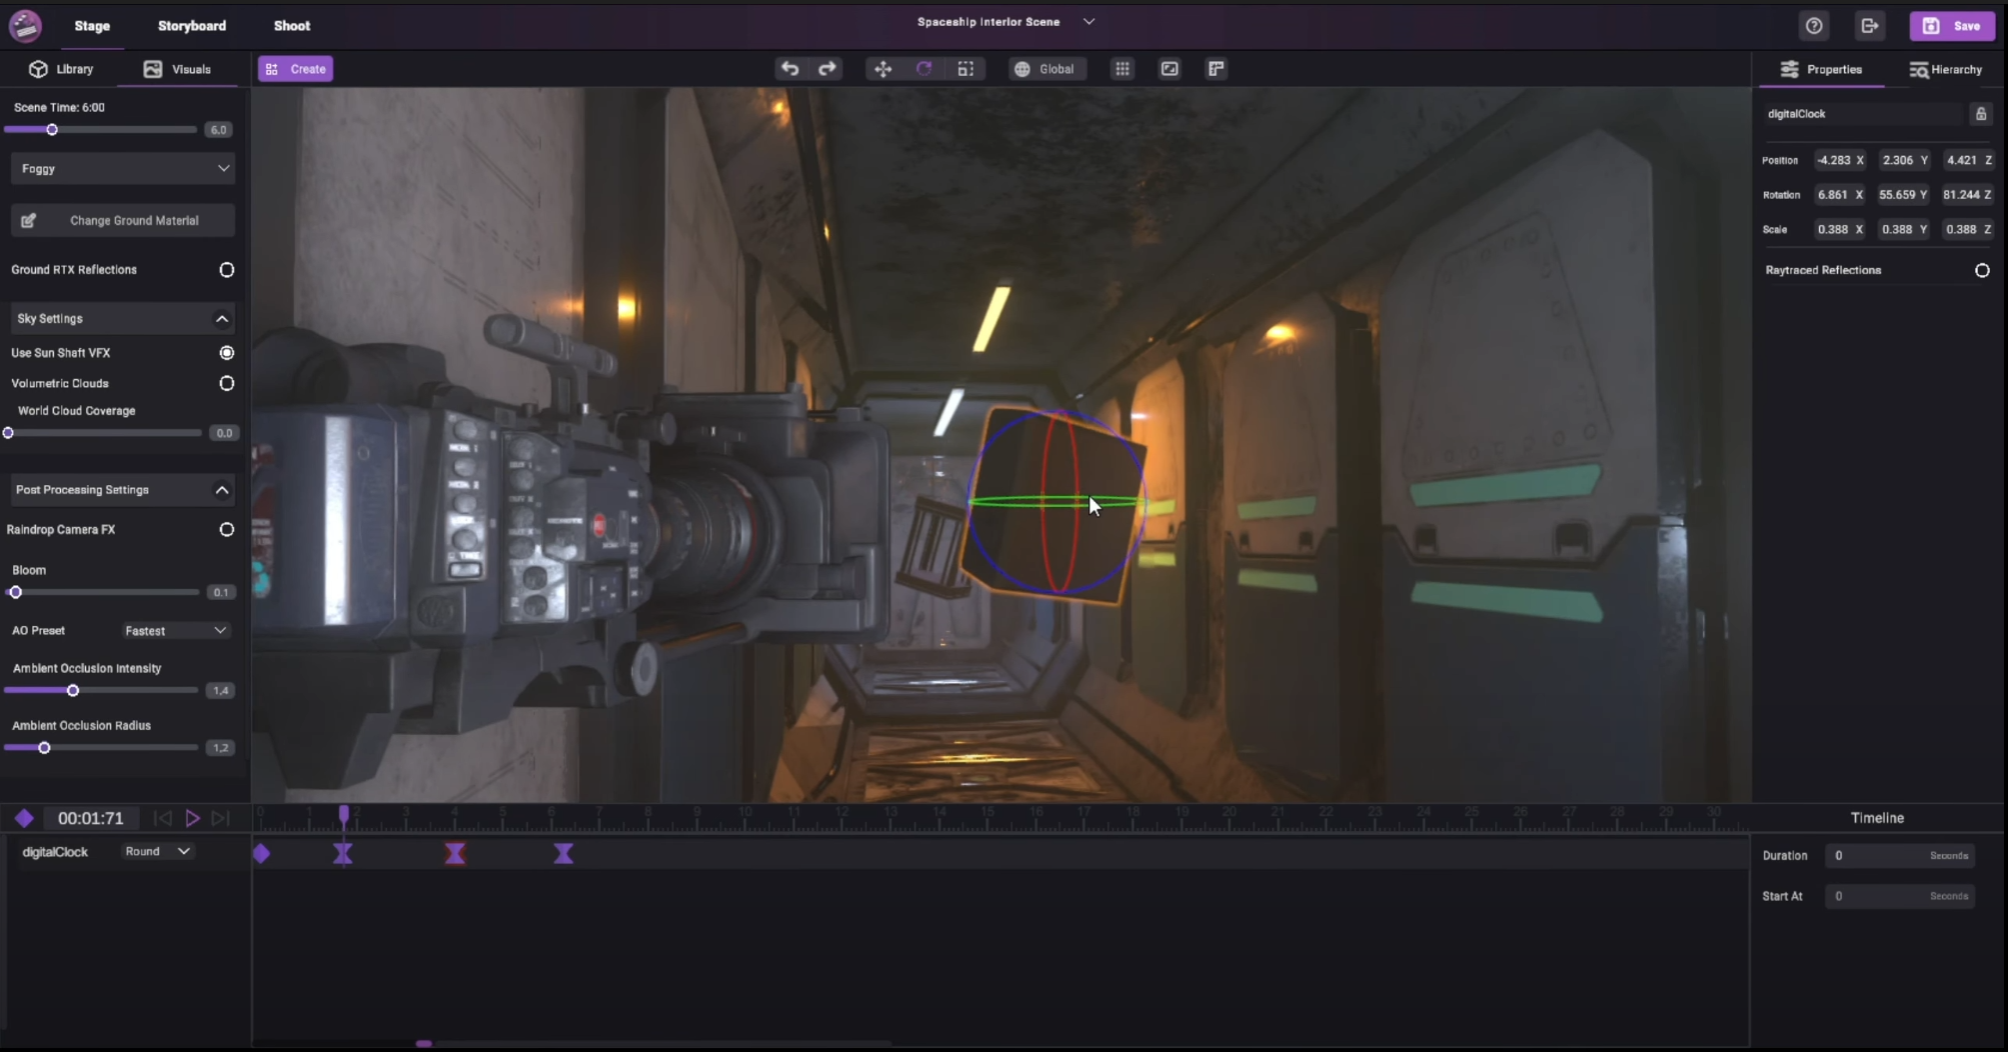Open the Hierarchy panel tab
Viewport: 2008px width, 1052px height.
click(x=1946, y=69)
